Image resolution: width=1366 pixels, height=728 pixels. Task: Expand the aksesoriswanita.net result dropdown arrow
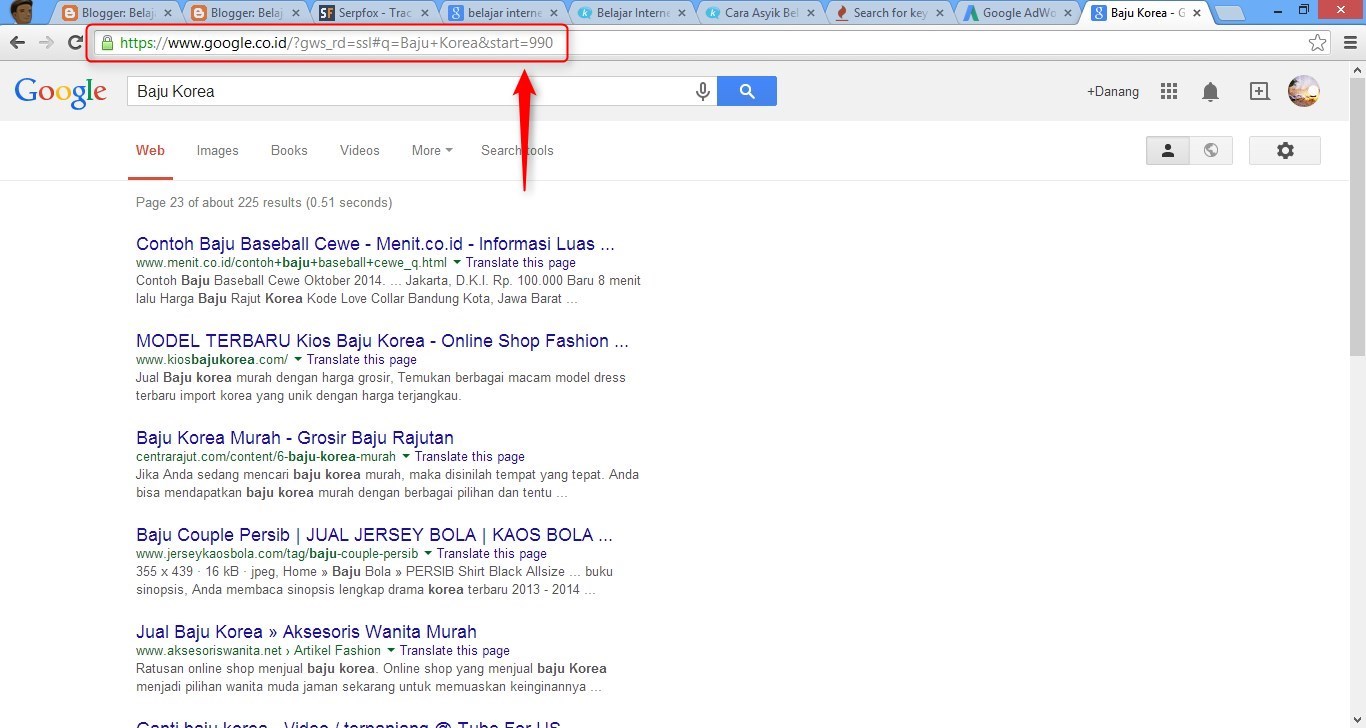click(391, 650)
